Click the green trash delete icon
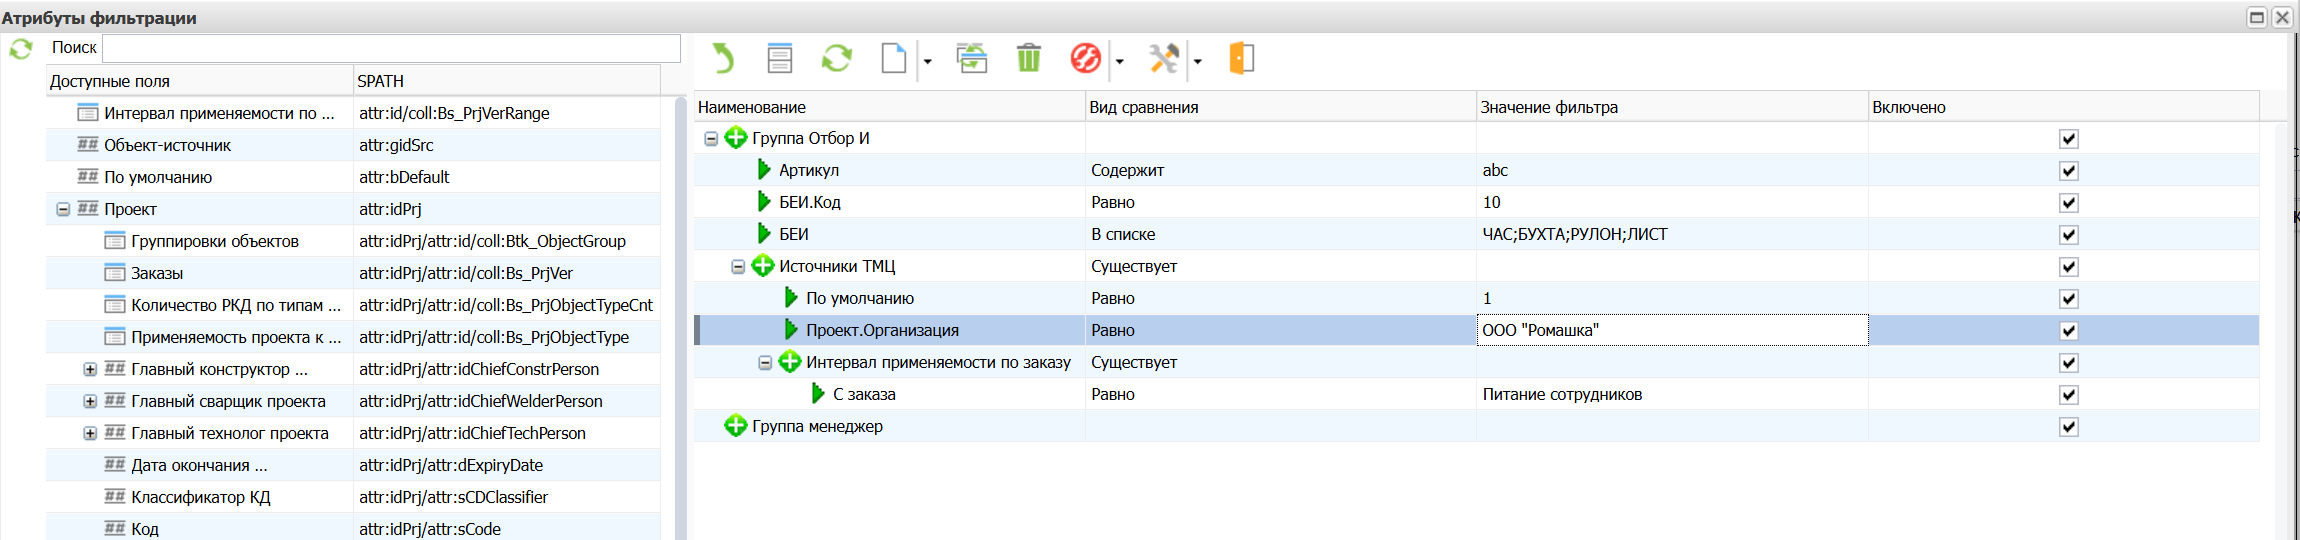This screenshot has height=540, width=2300. [x=1028, y=59]
